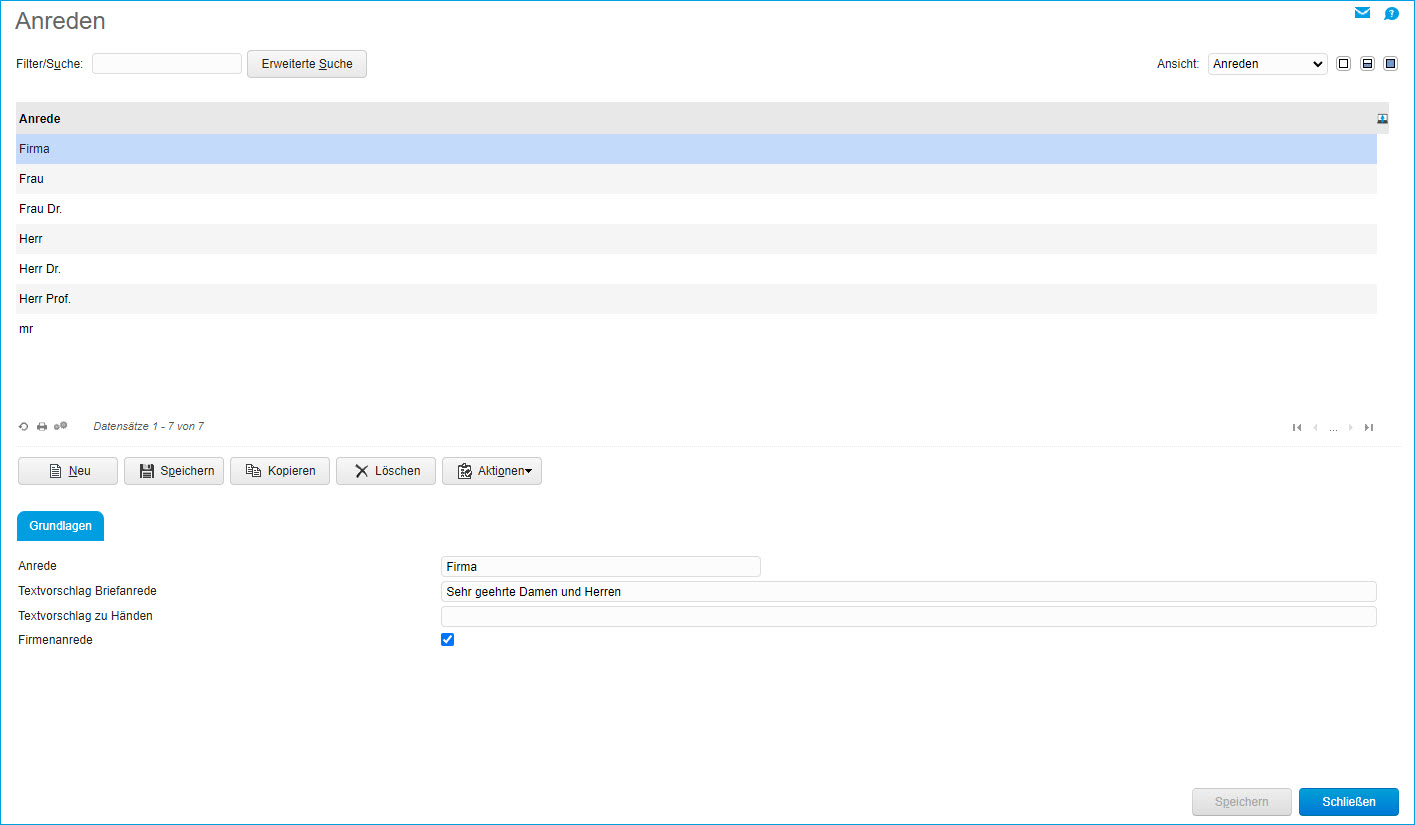The width and height of the screenshot is (1415, 825).
Task: Click the Anrede text field
Action: (601, 567)
